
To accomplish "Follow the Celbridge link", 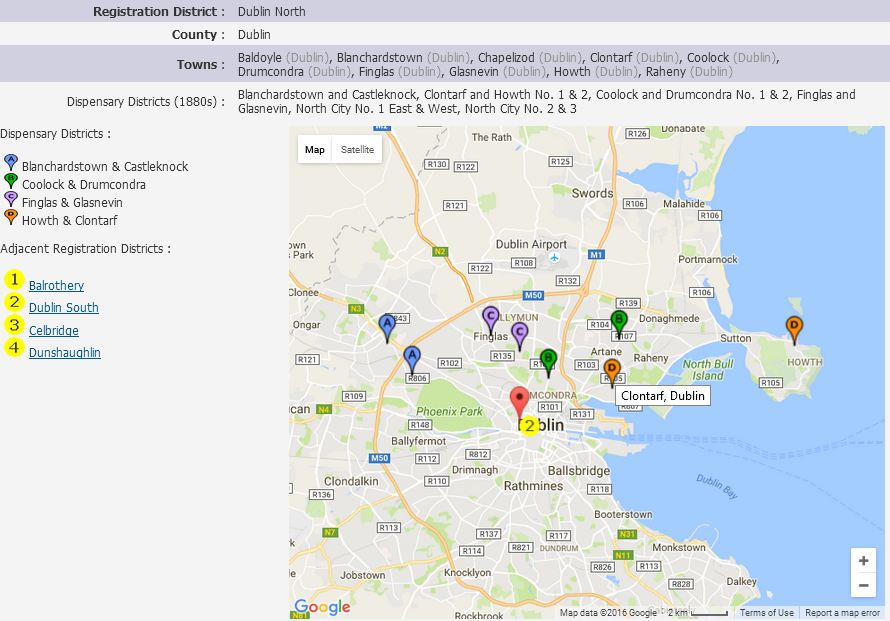I will coord(53,330).
